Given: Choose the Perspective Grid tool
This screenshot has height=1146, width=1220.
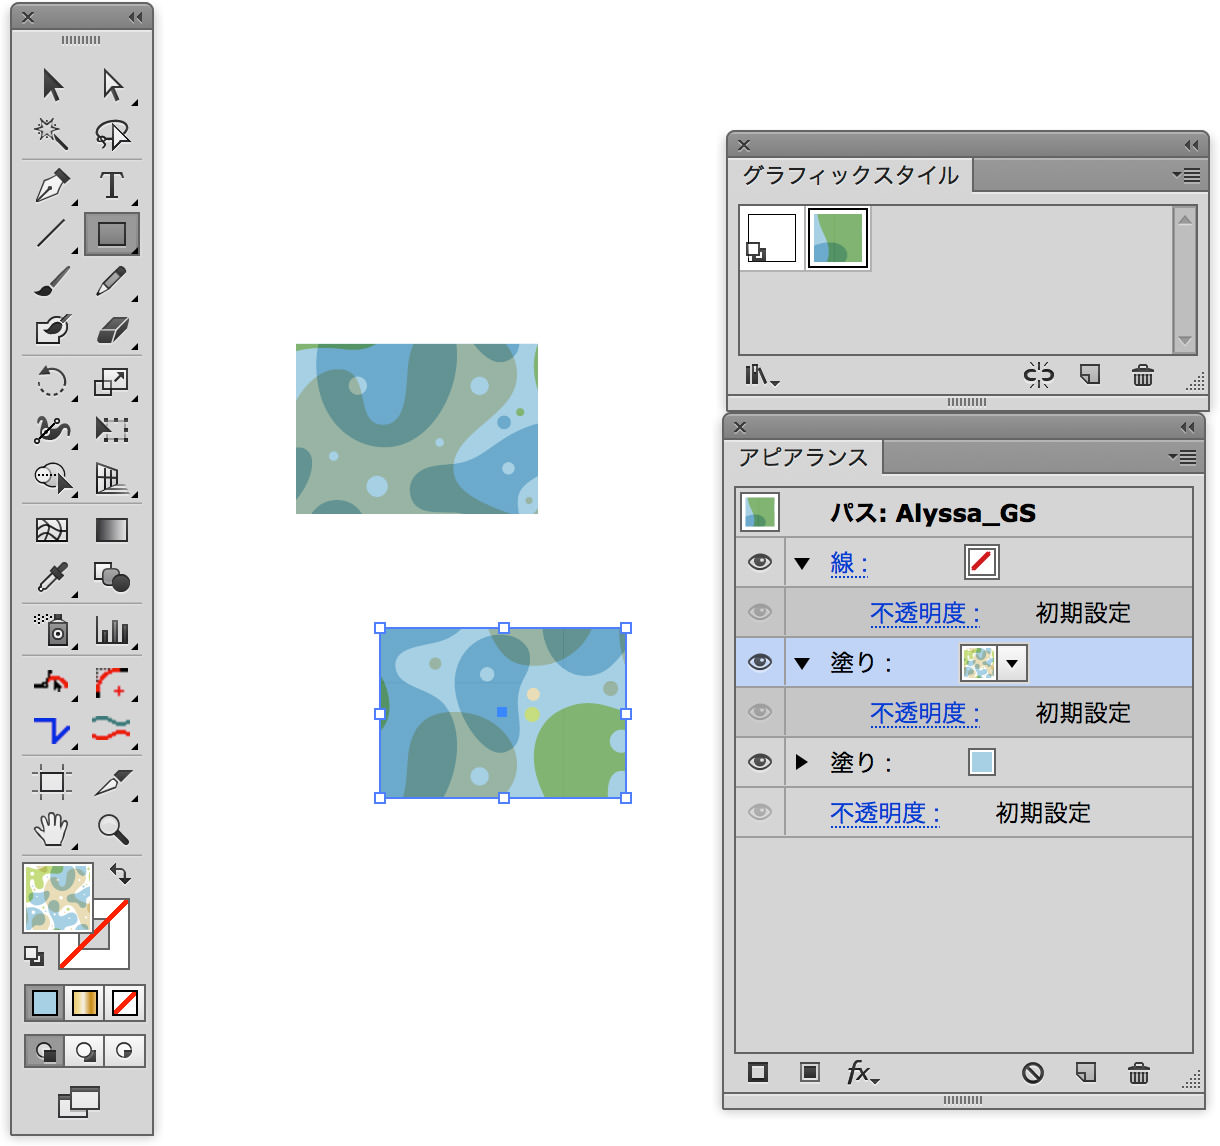Looking at the screenshot, I should [x=112, y=478].
